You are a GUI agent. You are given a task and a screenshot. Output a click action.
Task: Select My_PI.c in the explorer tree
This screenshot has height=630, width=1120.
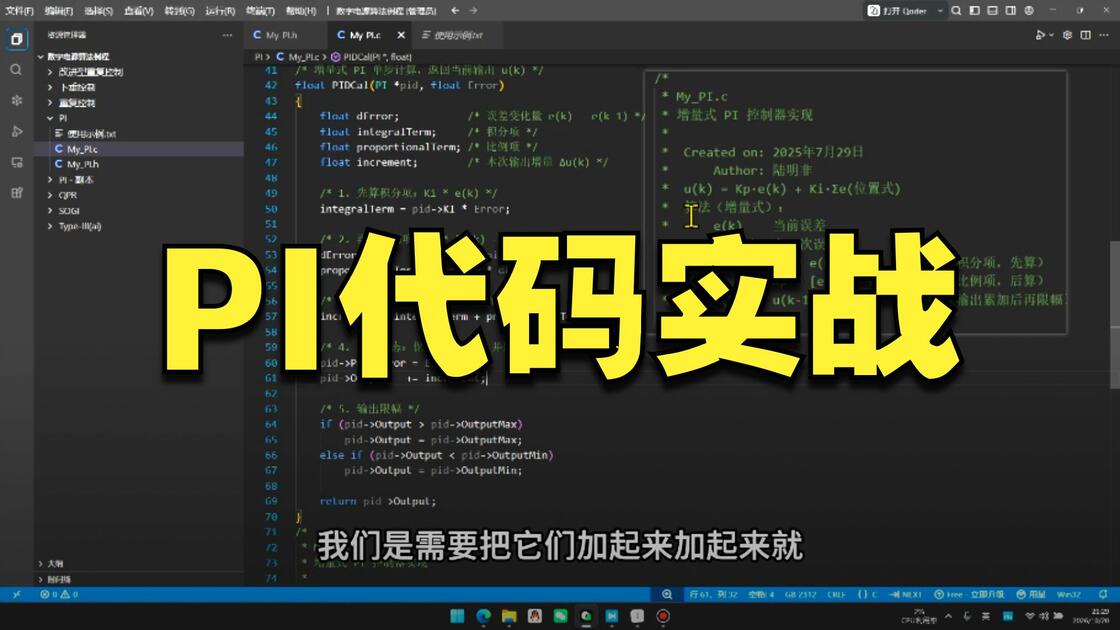point(82,149)
